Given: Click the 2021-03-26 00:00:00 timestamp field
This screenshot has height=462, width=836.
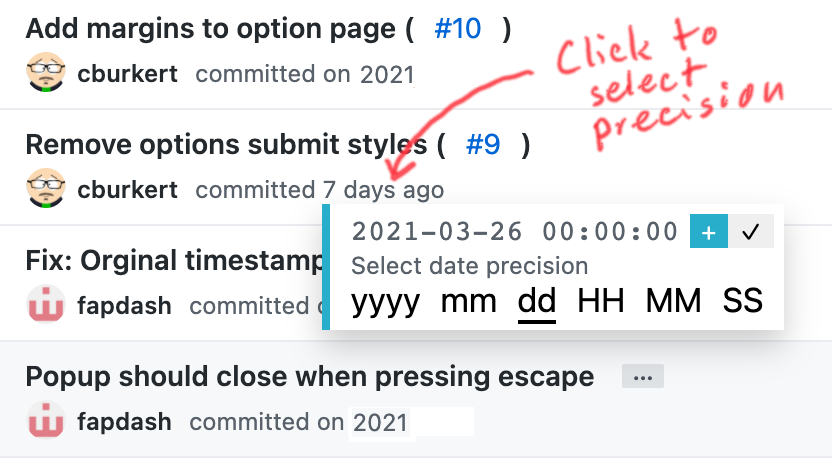Looking at the screenshot, I should [x=515, y=232].
